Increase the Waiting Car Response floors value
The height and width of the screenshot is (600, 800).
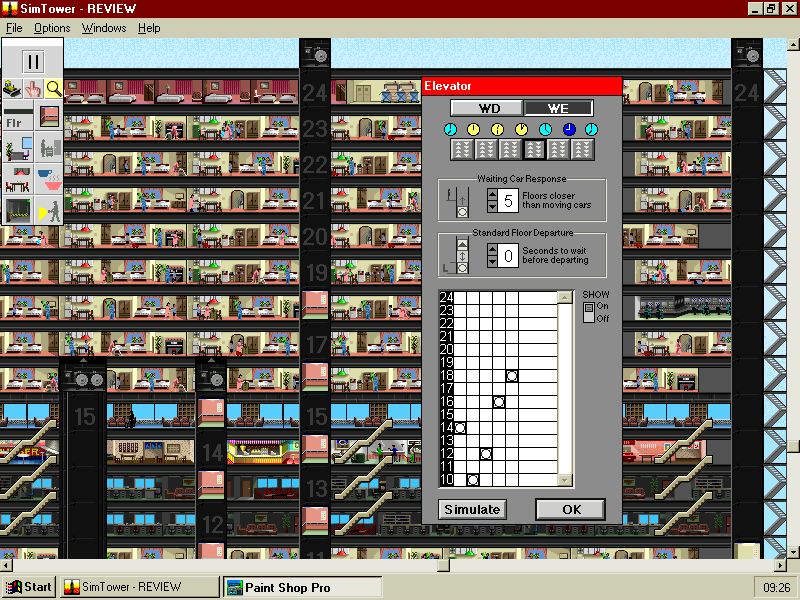[492, 194]
